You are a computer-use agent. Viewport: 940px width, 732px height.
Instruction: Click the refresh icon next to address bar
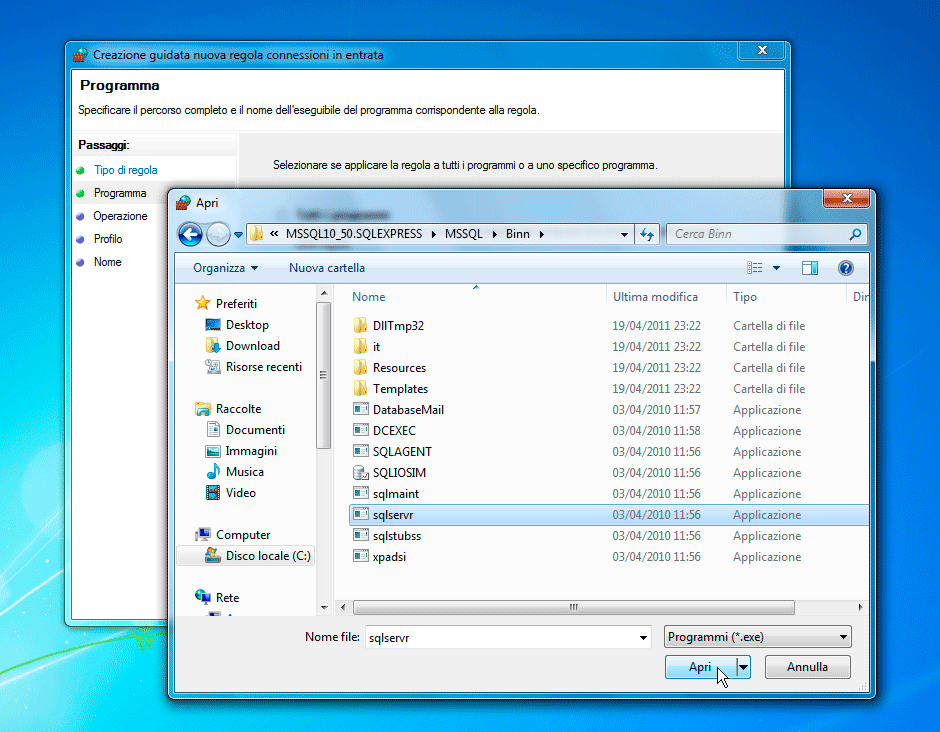click(x=647, y=234)
